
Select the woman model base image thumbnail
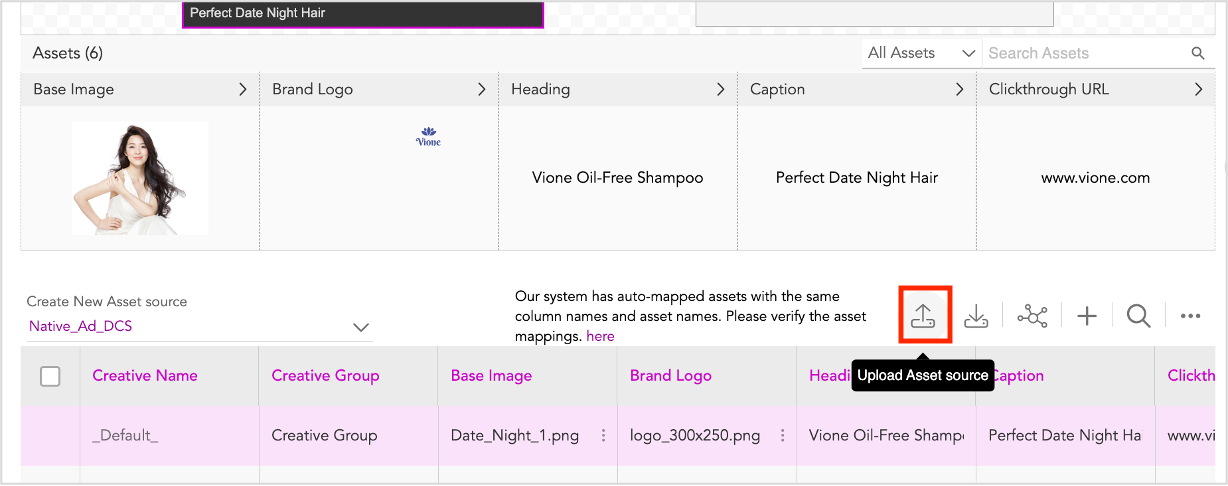click(140, 178)
